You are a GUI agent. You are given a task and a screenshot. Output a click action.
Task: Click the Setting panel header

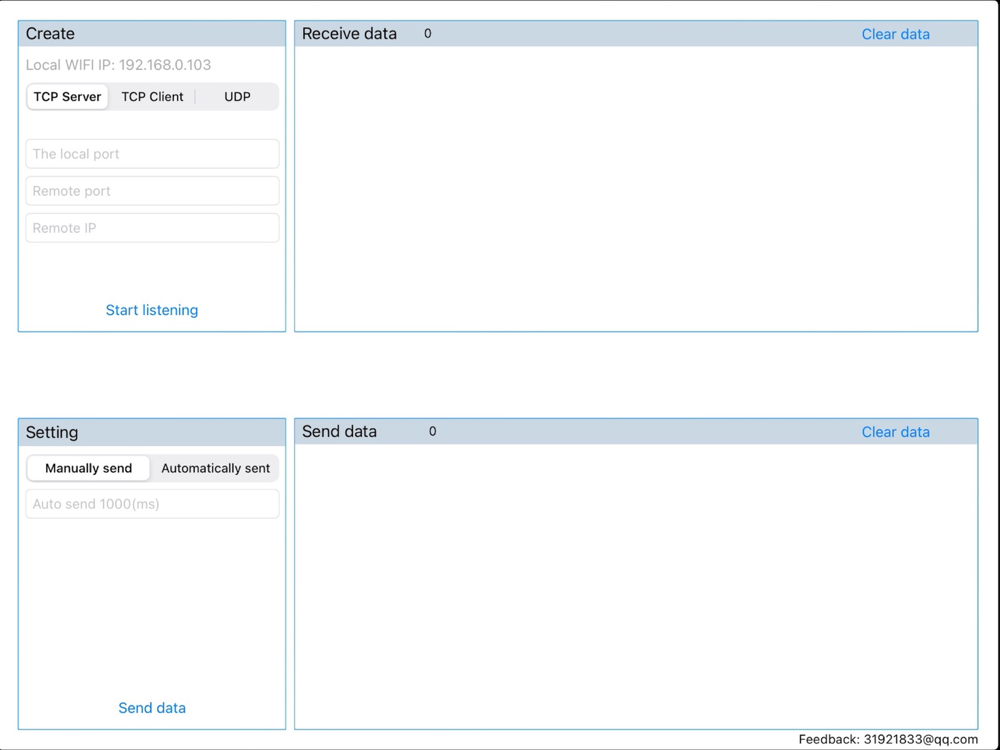[152, 432]
